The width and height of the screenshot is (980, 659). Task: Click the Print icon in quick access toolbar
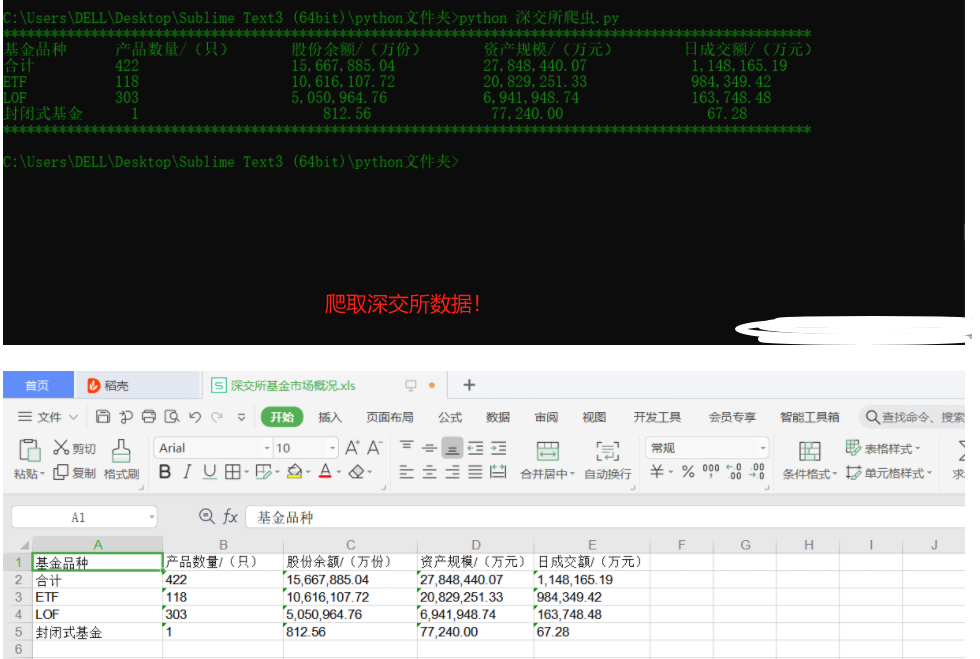click(149, 416)
